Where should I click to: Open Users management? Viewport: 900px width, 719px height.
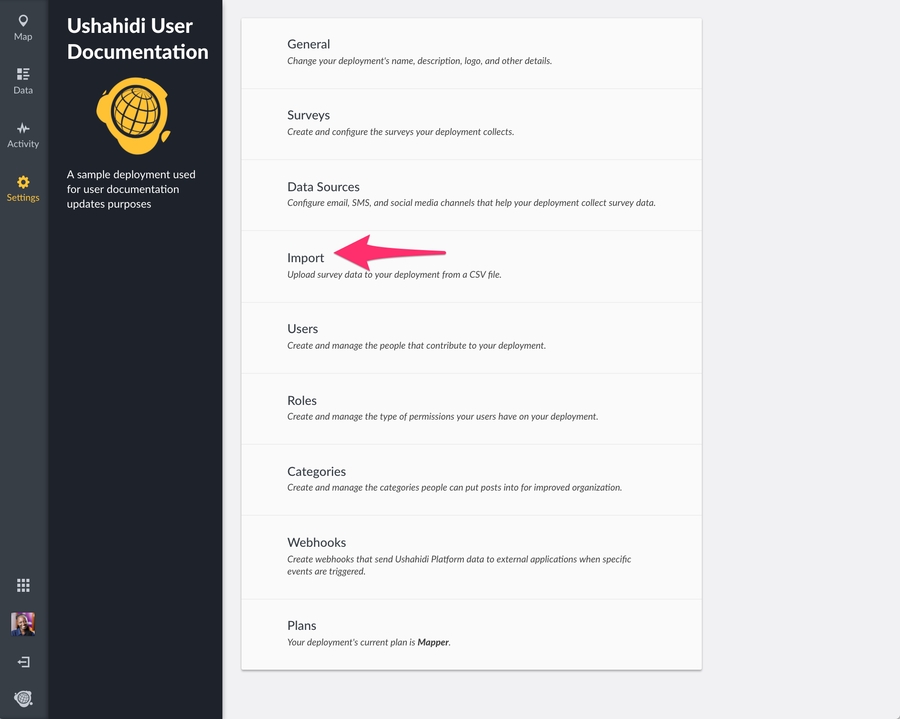pyautogui.click(x=302, y=329)
